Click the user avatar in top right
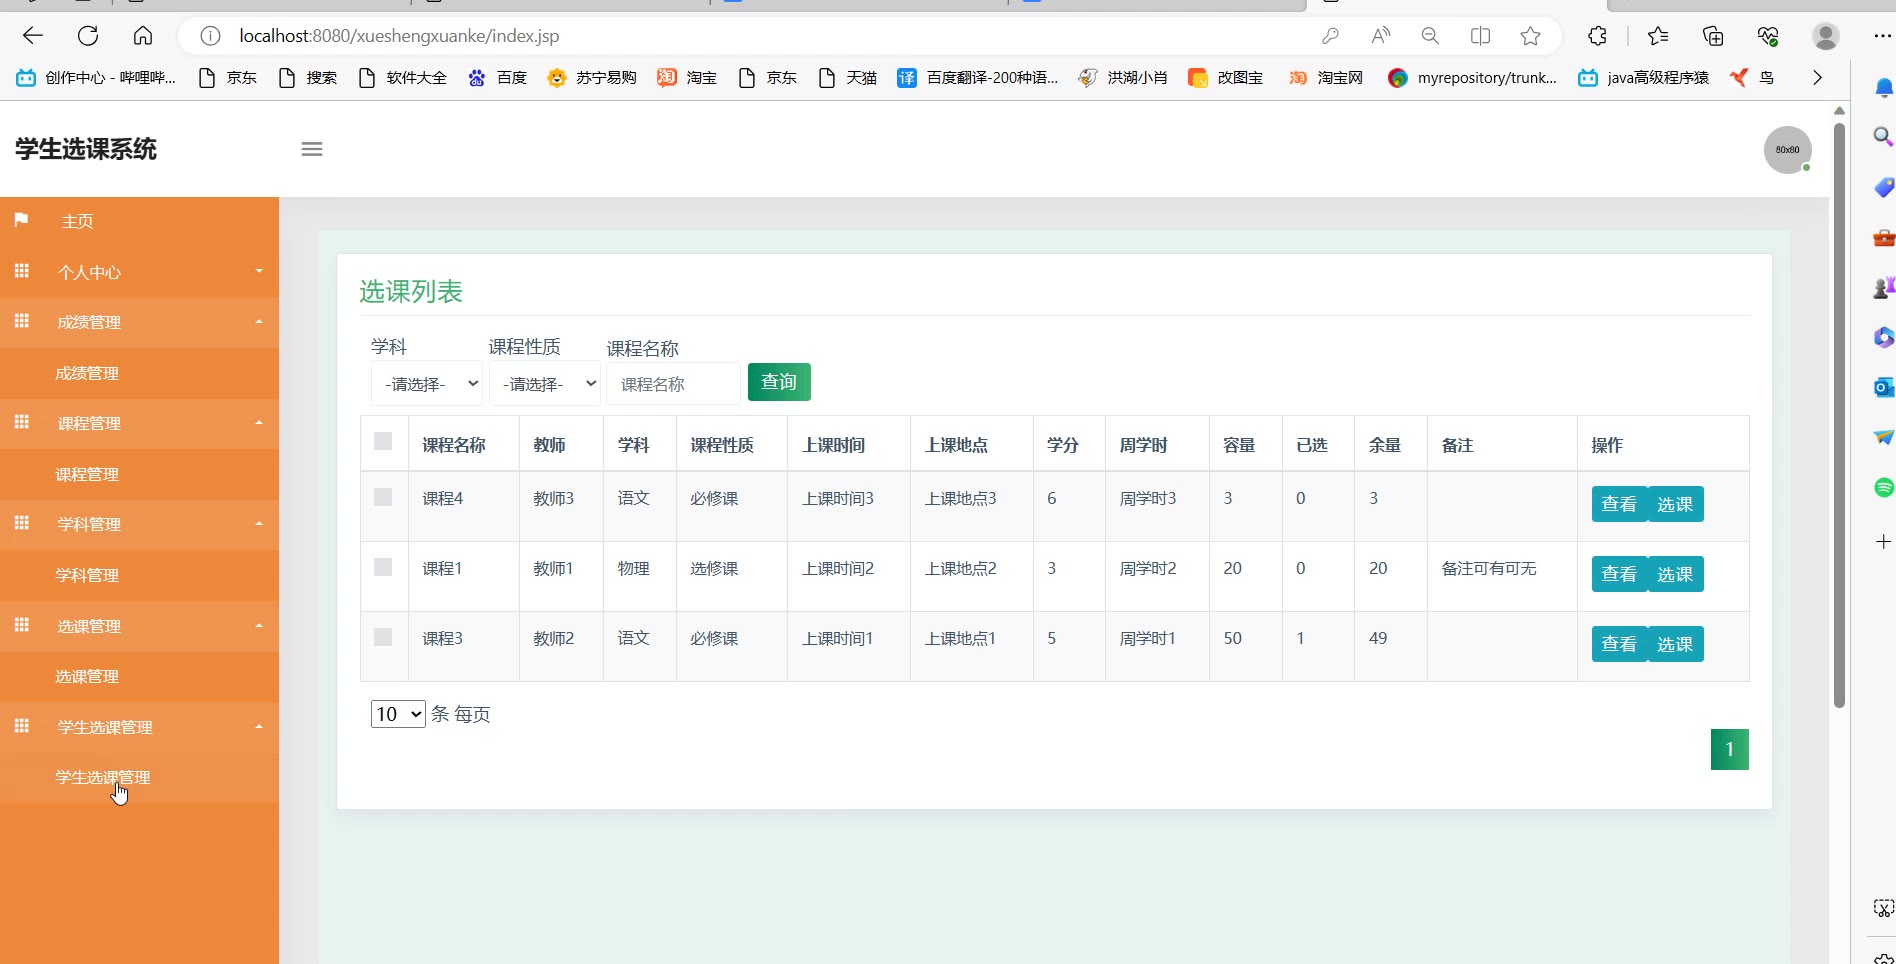Screen dimensions: 1896x964 [1787, 150]
